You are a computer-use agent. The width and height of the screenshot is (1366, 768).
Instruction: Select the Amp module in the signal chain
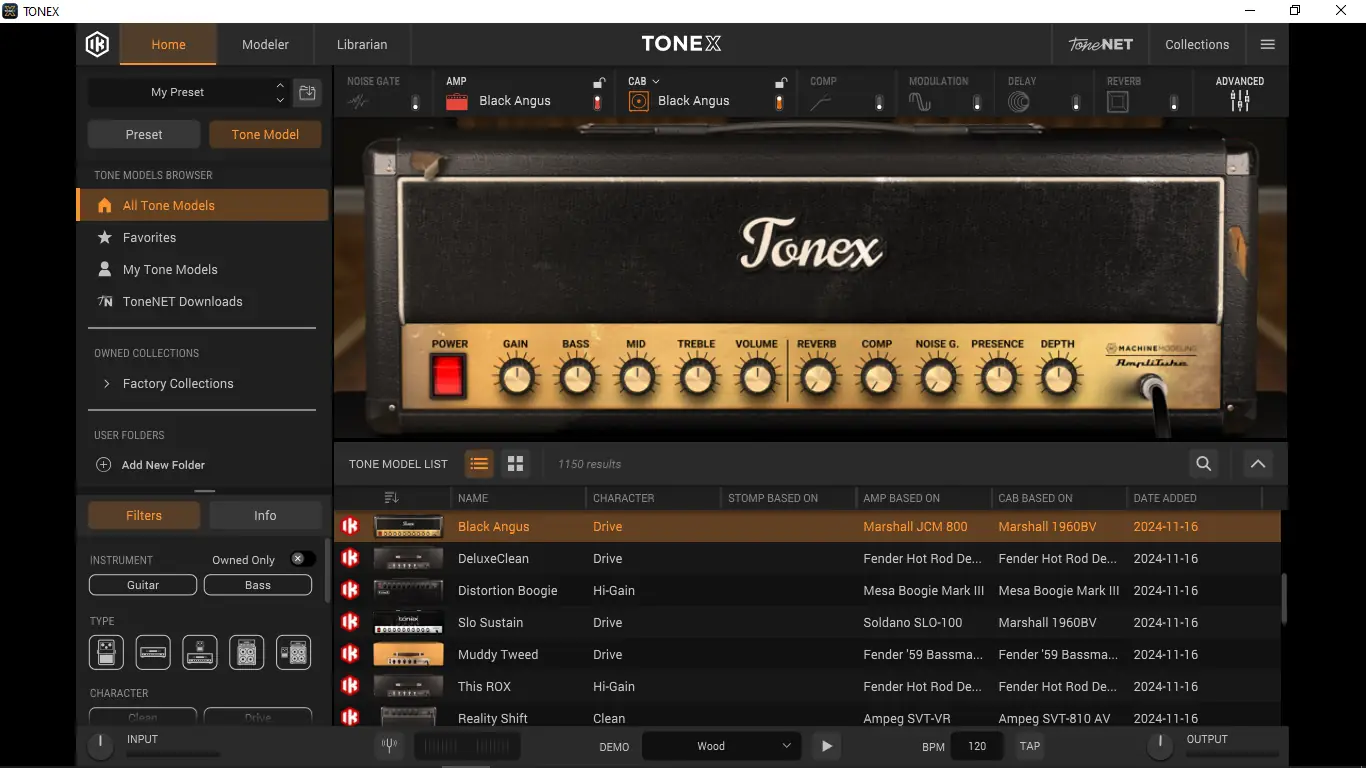pos(456,100)
